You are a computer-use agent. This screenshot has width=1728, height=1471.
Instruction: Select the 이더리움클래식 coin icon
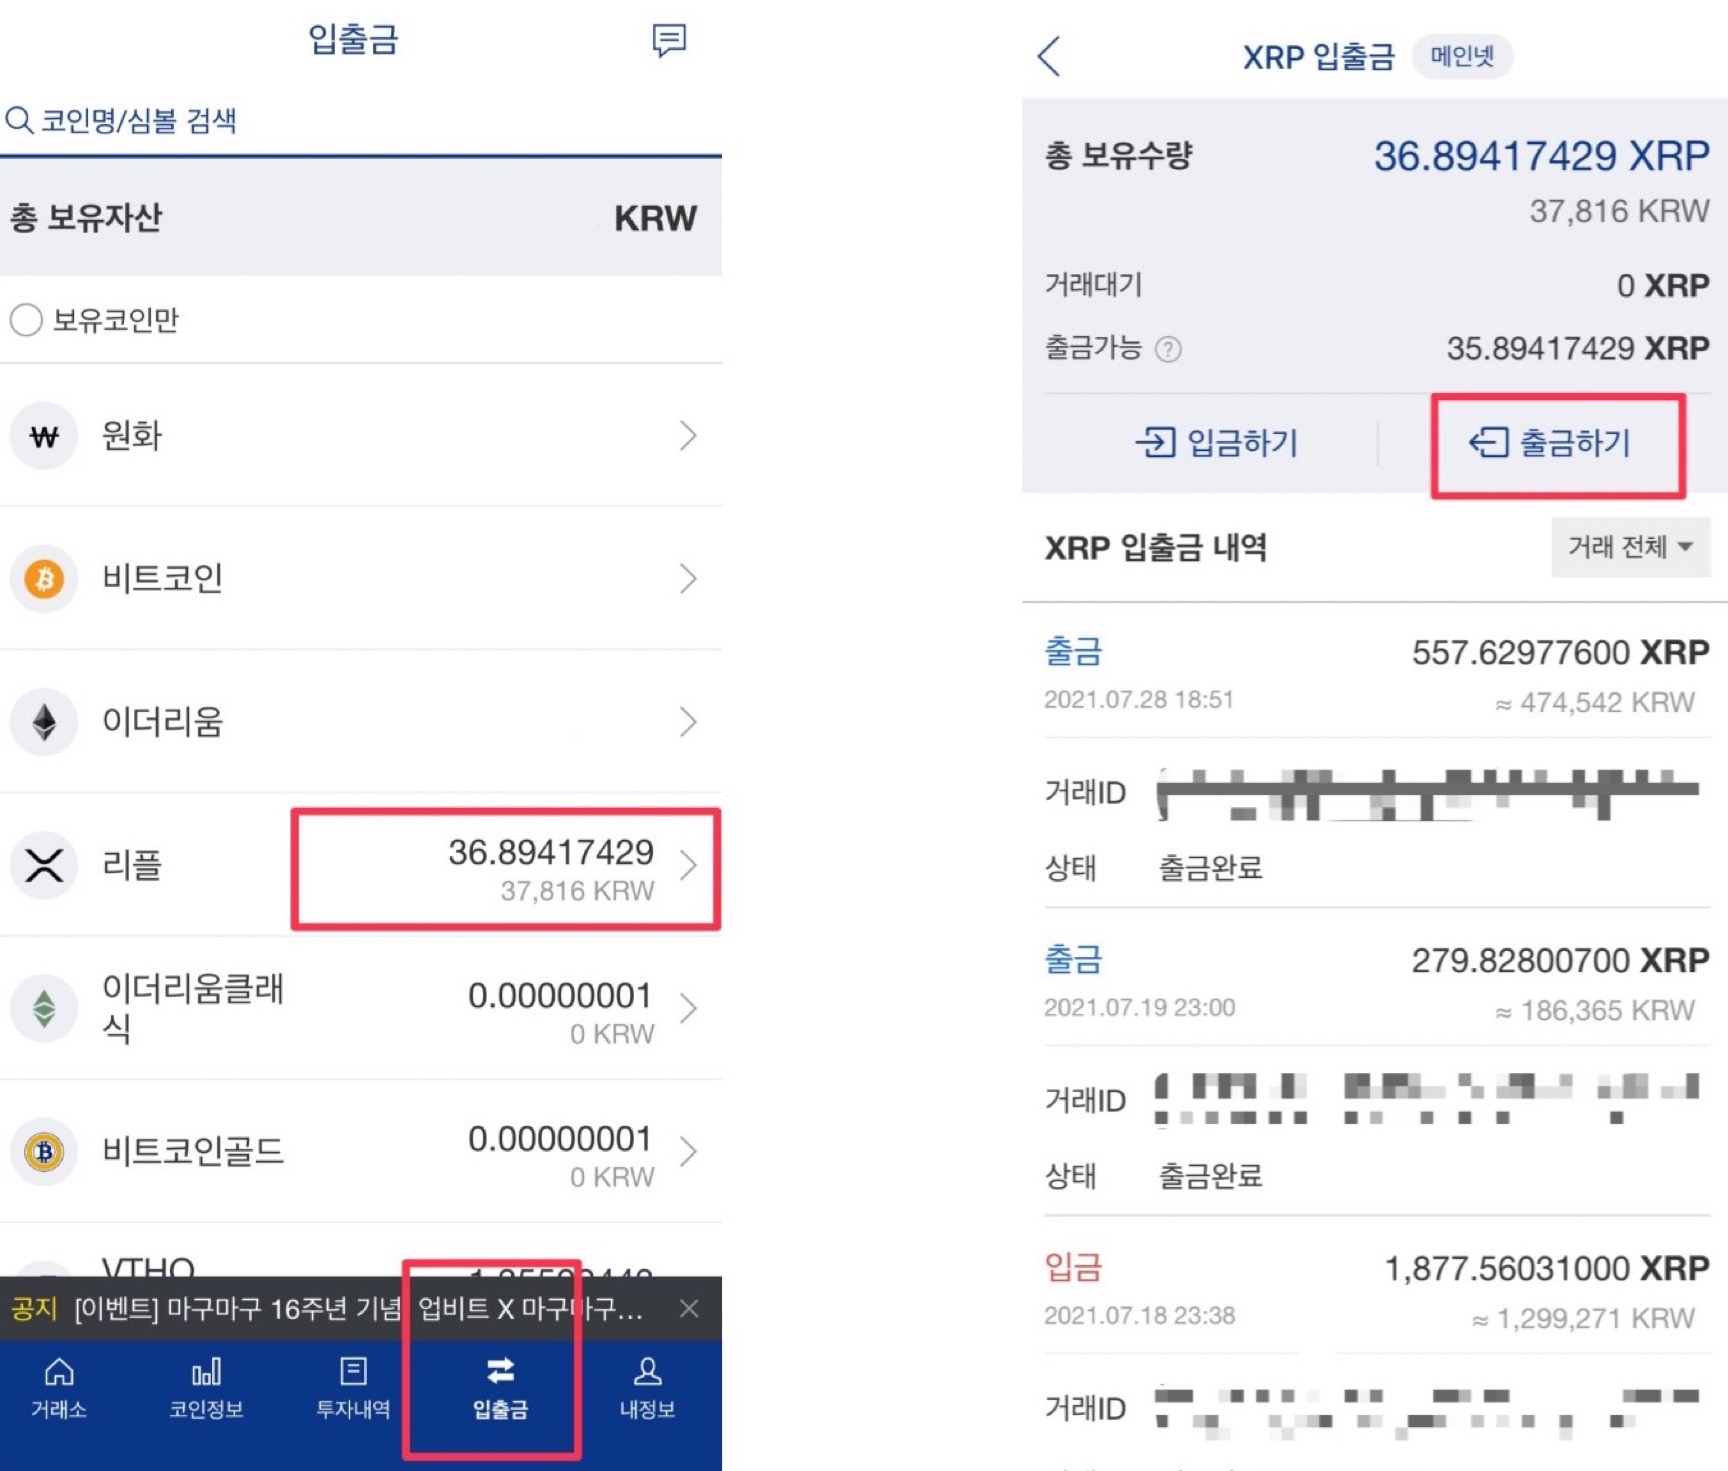[x=44, y=1008]
